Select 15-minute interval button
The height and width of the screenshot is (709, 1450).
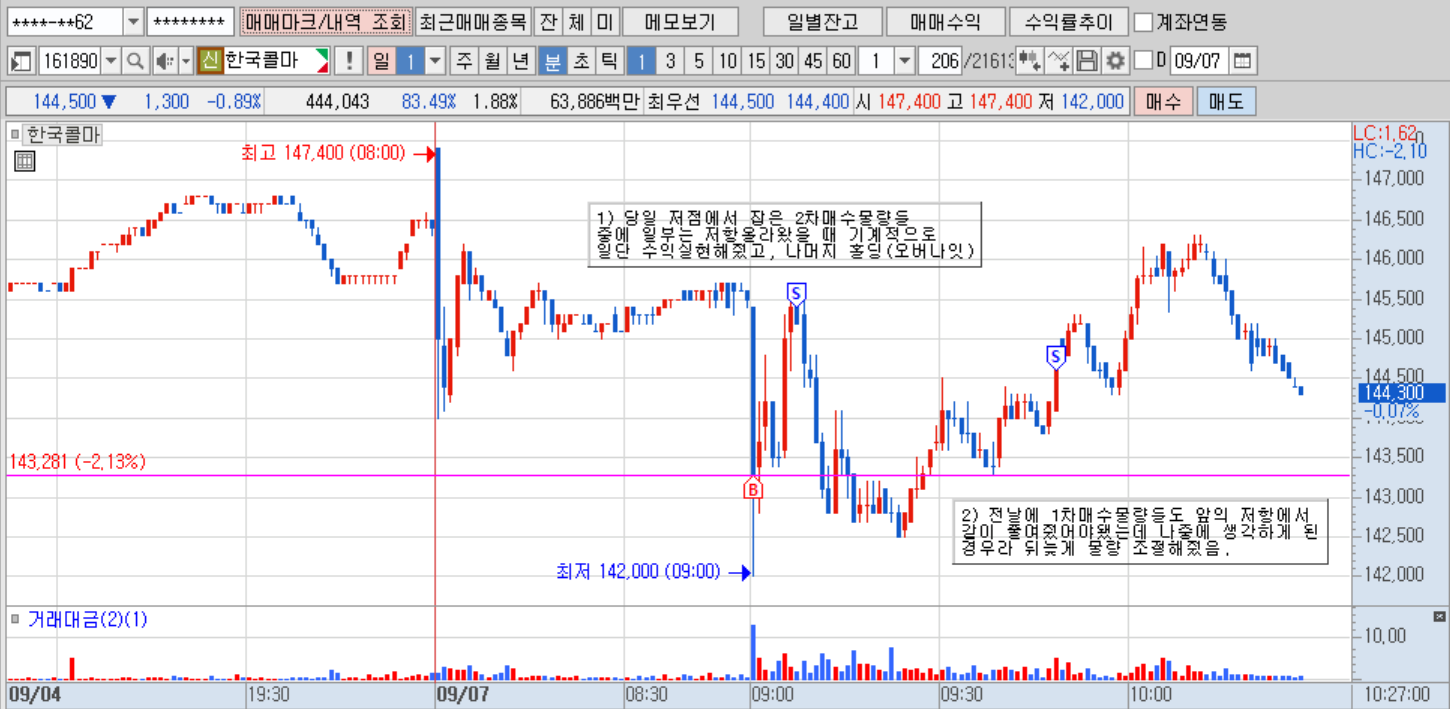point(756,61)
